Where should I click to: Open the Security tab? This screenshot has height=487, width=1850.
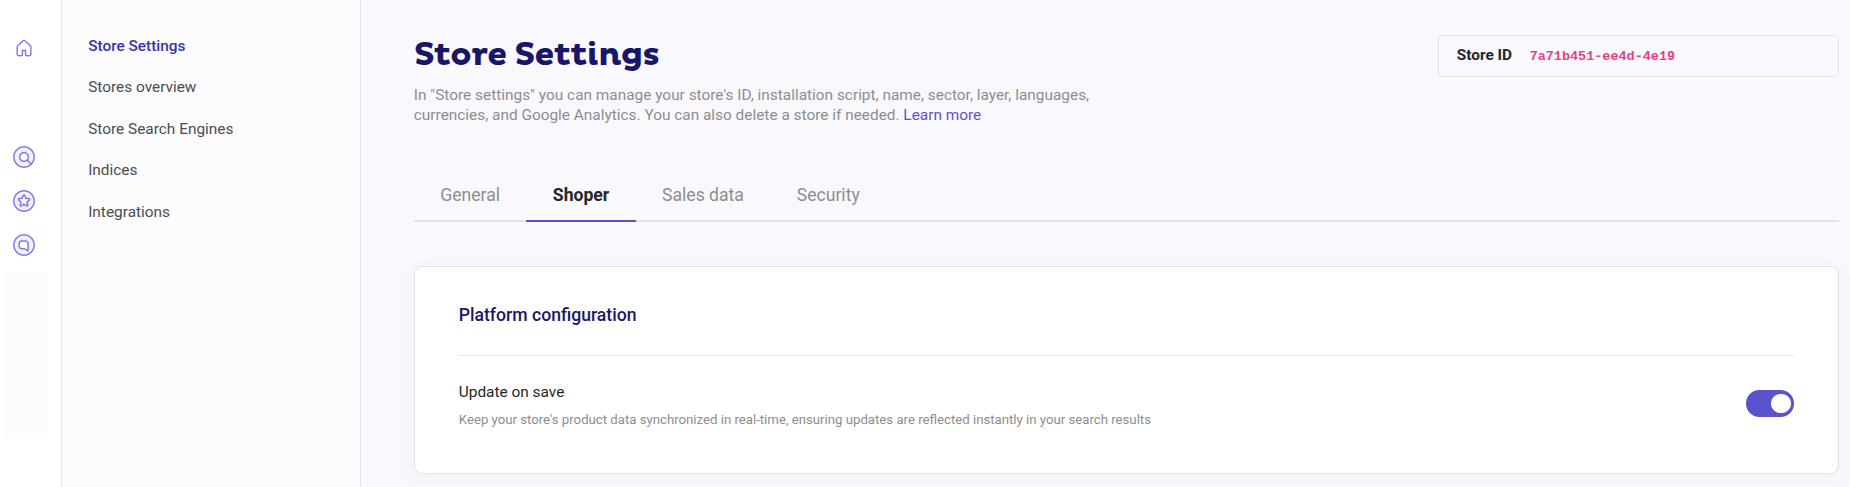click(828, 195)
